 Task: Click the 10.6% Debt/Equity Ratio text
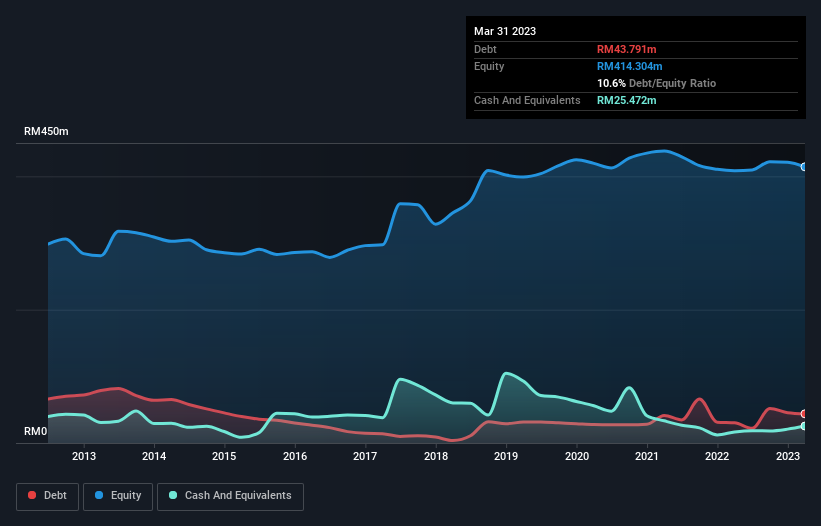point(656,83)
